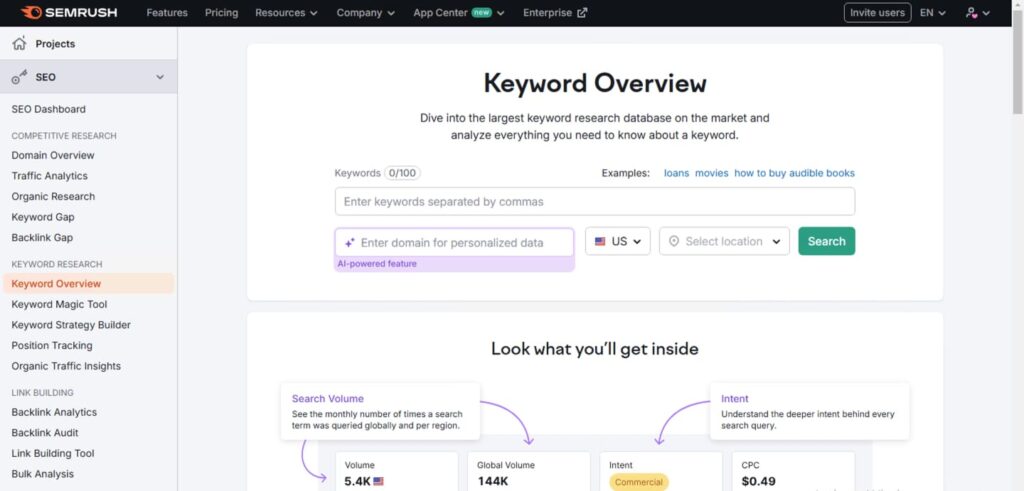Click the Keywords 0/100 counter
Image resolution: width=1024 pixels, height=491 pixels.
tap(402, 173)
